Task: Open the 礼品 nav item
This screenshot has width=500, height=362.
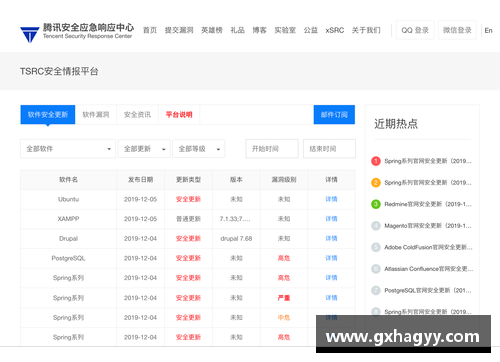Action: (238, 30)
